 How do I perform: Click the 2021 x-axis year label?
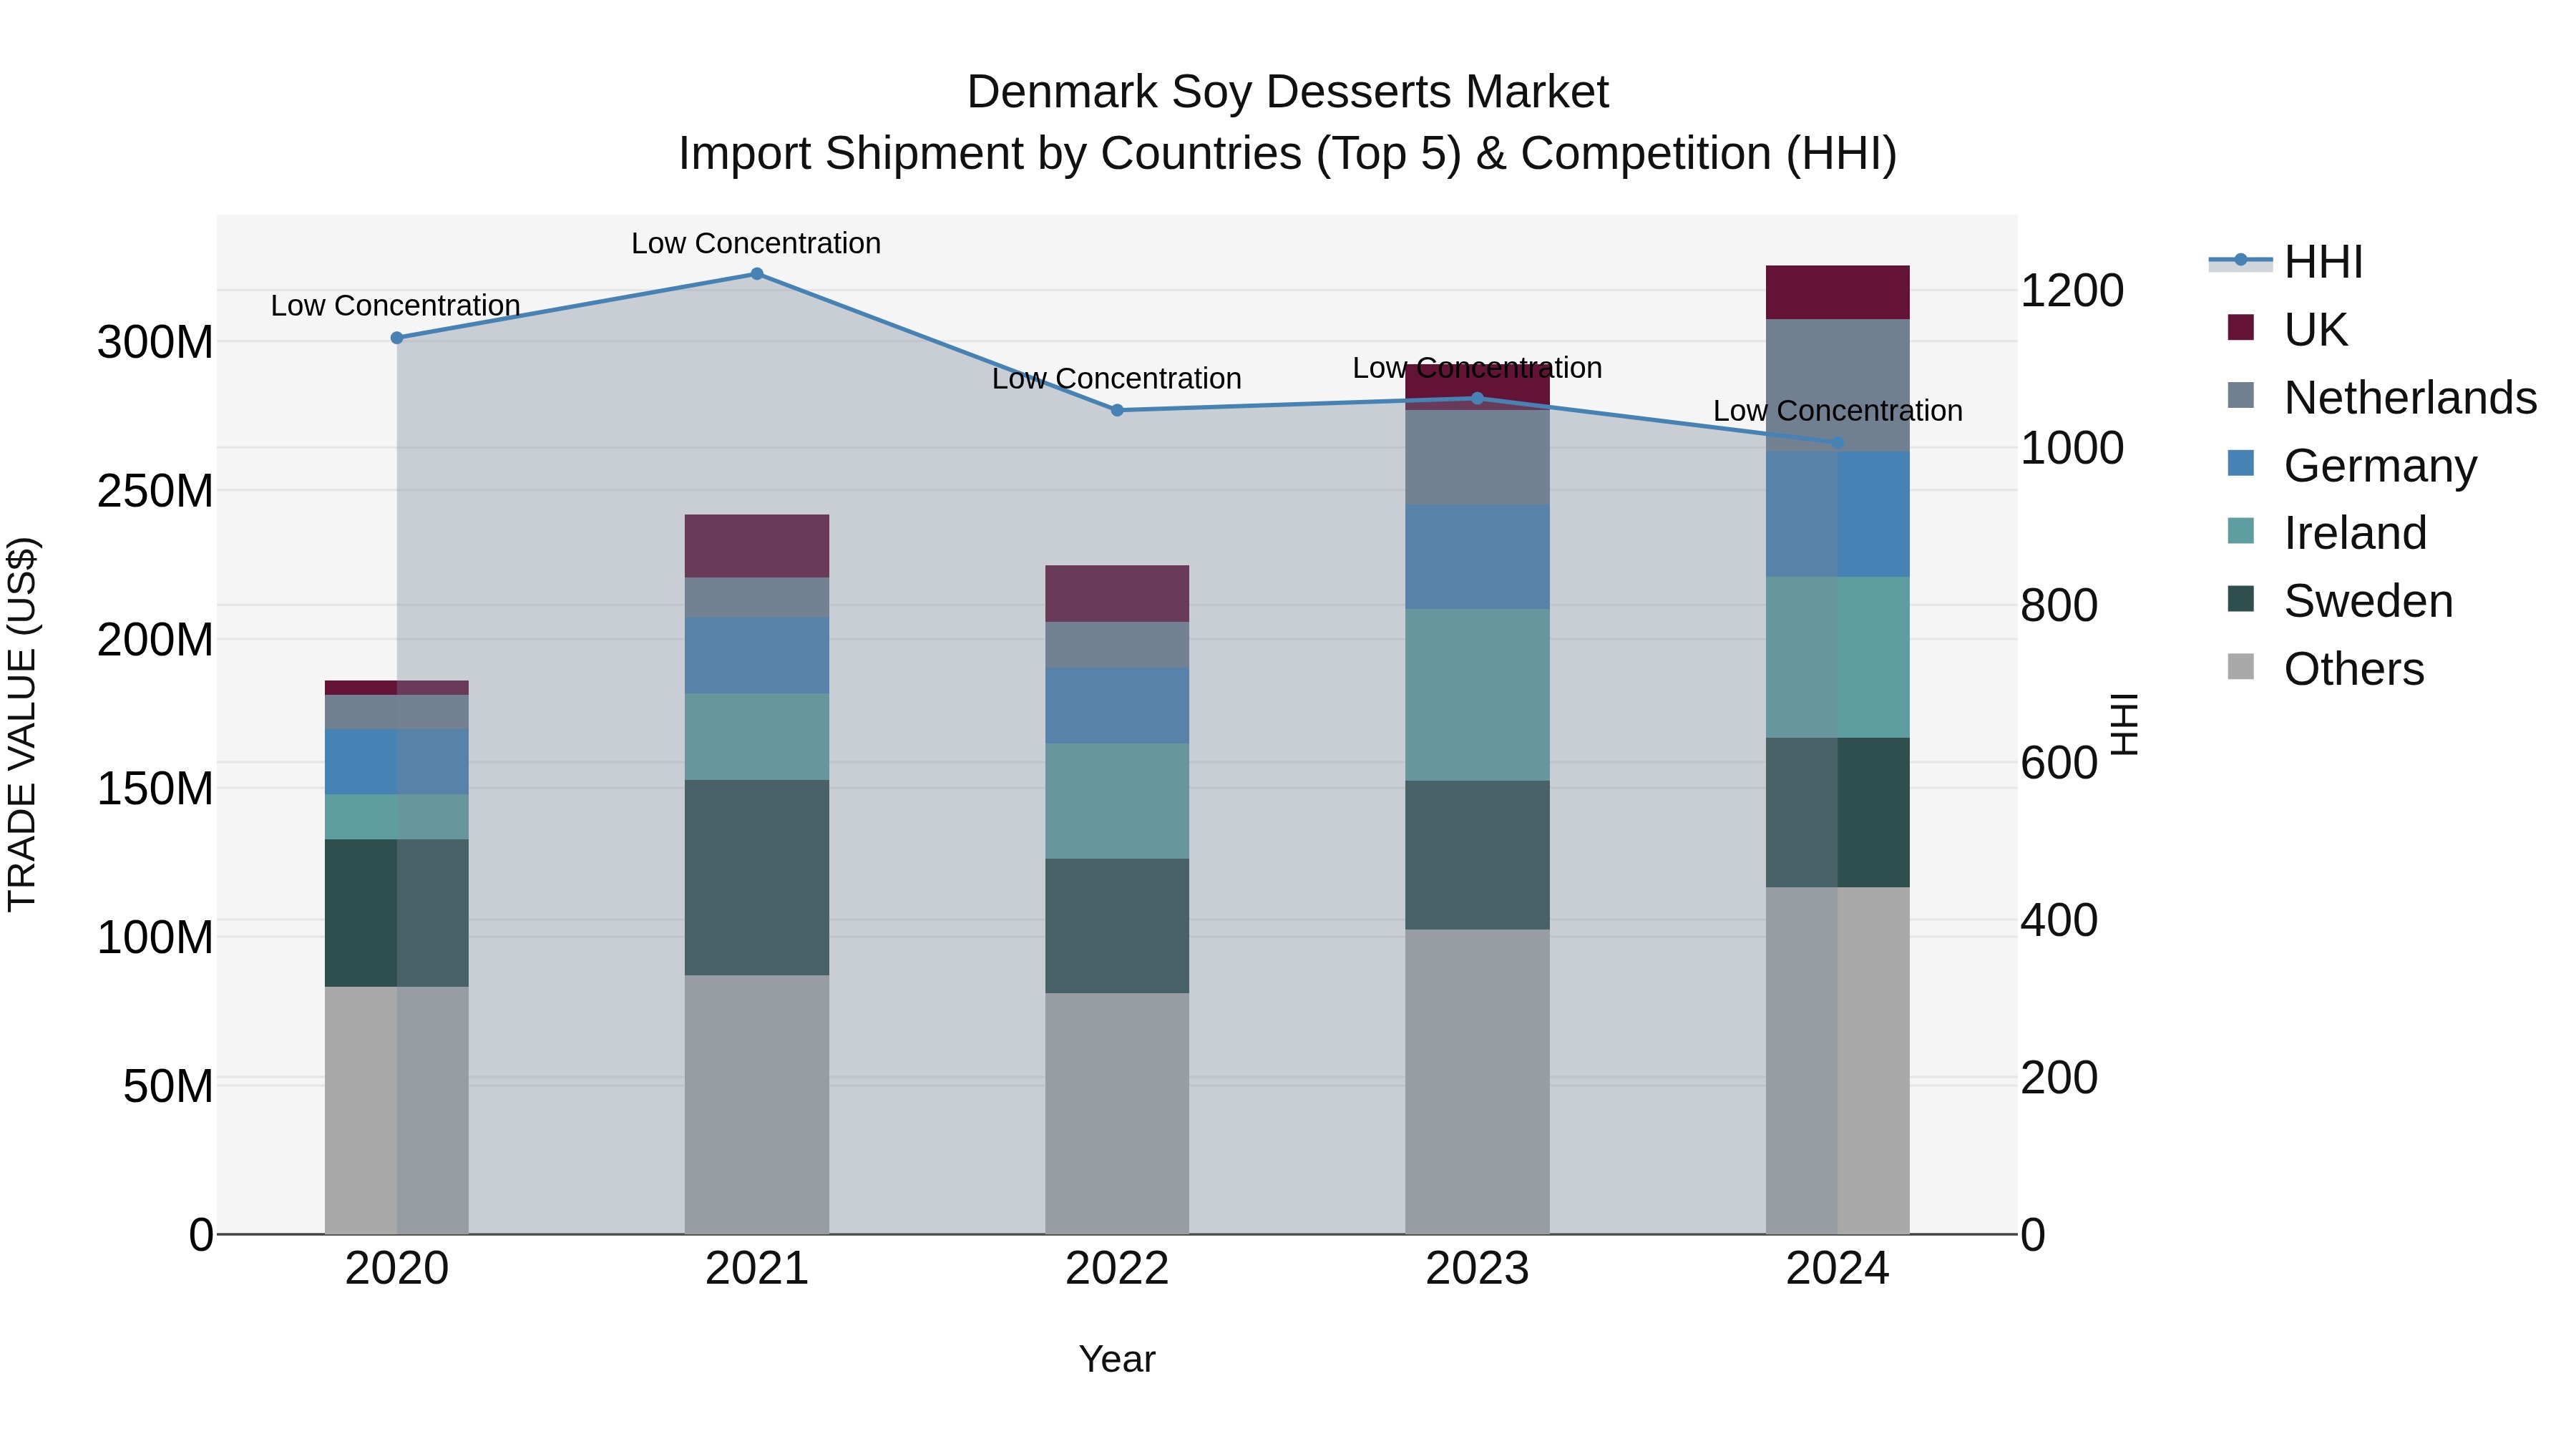coord(757,1269)
